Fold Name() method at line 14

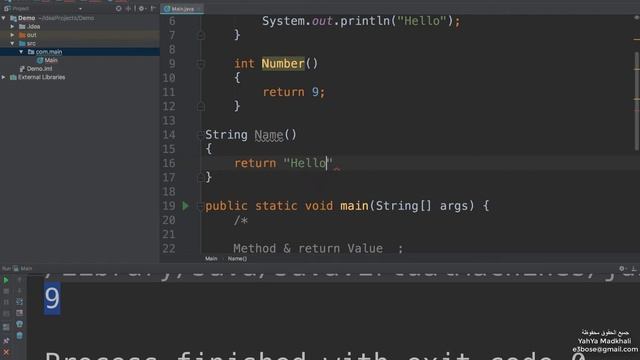(200, 135)
